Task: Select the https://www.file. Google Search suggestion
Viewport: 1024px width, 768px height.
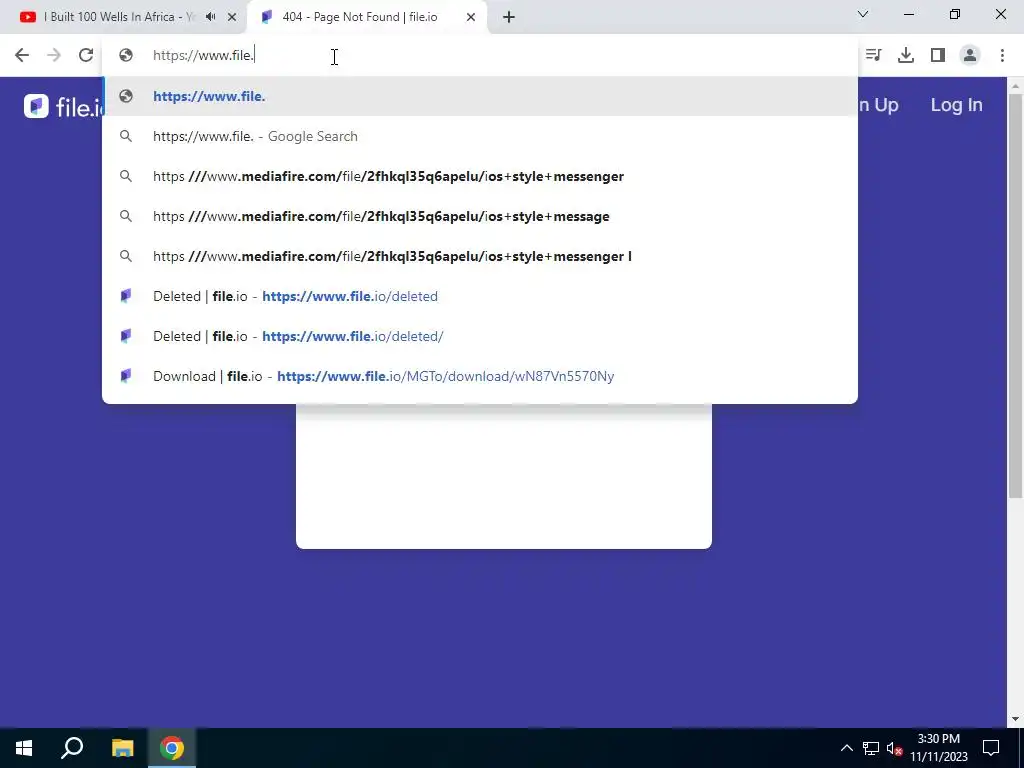Action: (480, 136)
